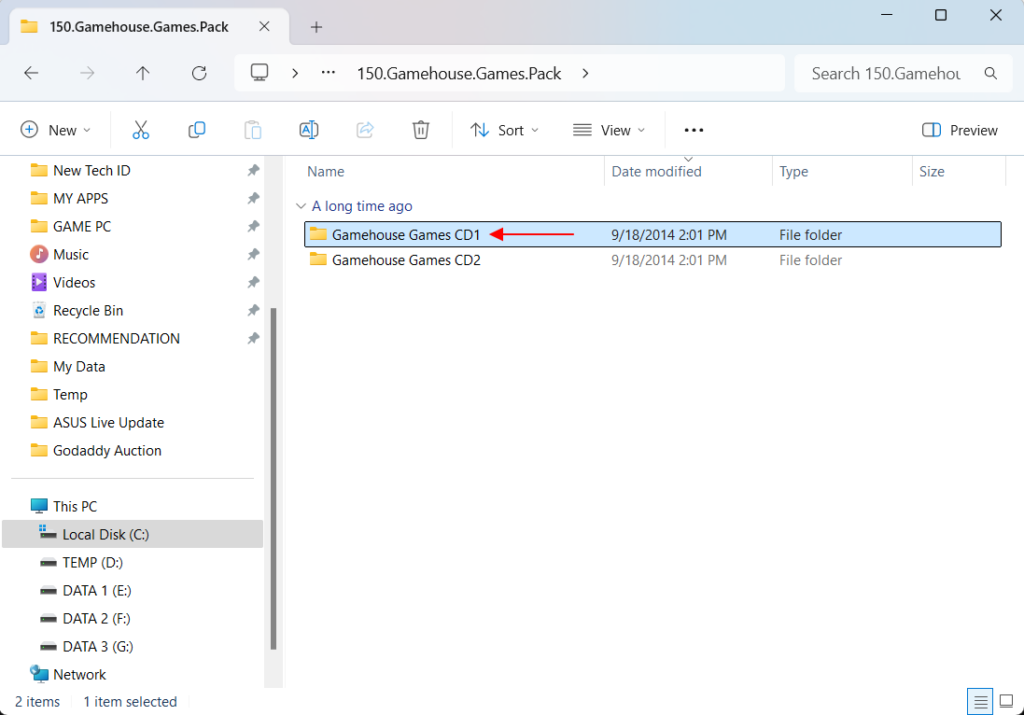Cut the selected folder using toolbar scissors icon
Screen dimensions: 1024x715
coord(140,129)
